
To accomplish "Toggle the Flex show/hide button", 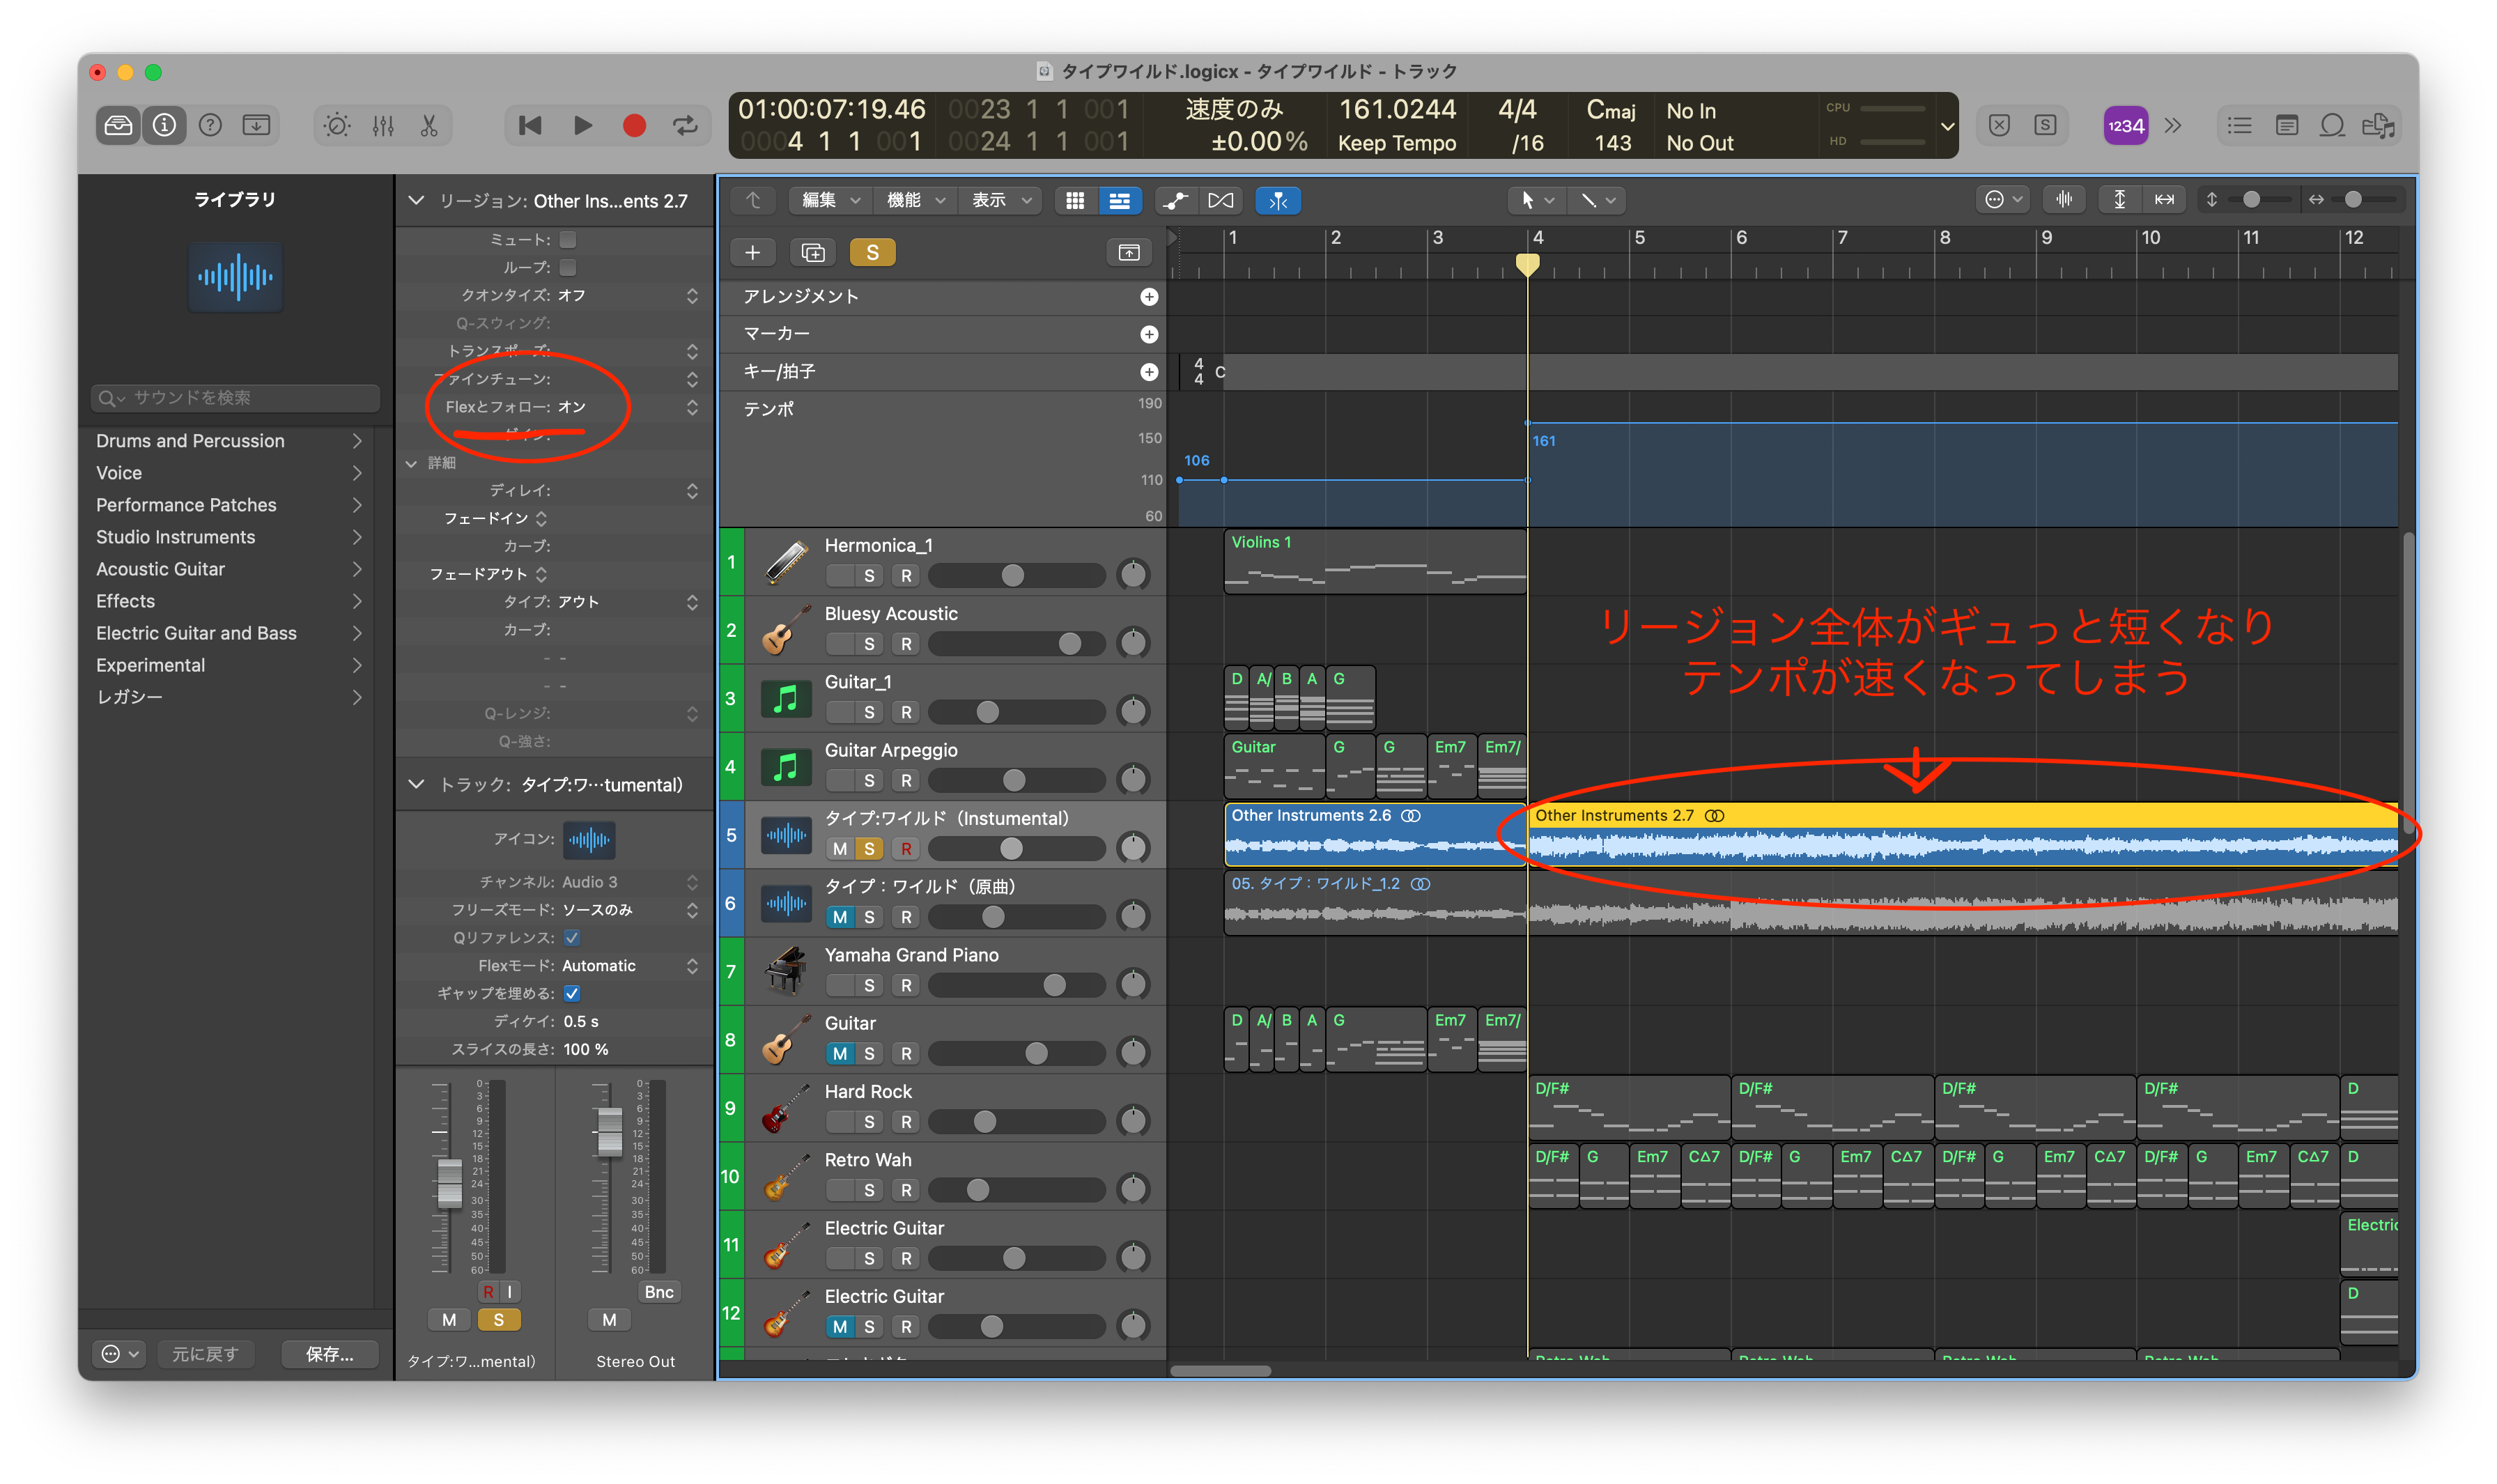I will point(1220,200).
